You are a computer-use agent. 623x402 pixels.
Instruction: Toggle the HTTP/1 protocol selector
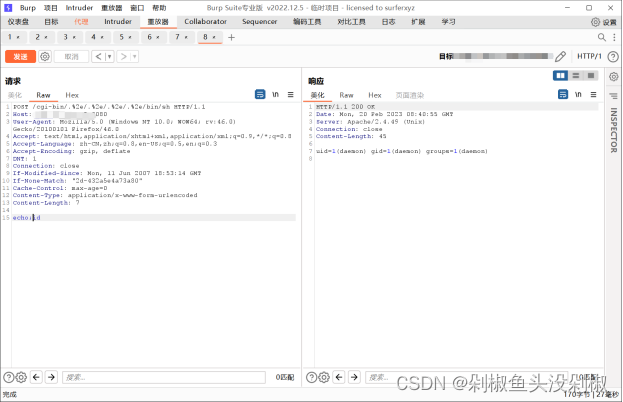pos(589,56)
